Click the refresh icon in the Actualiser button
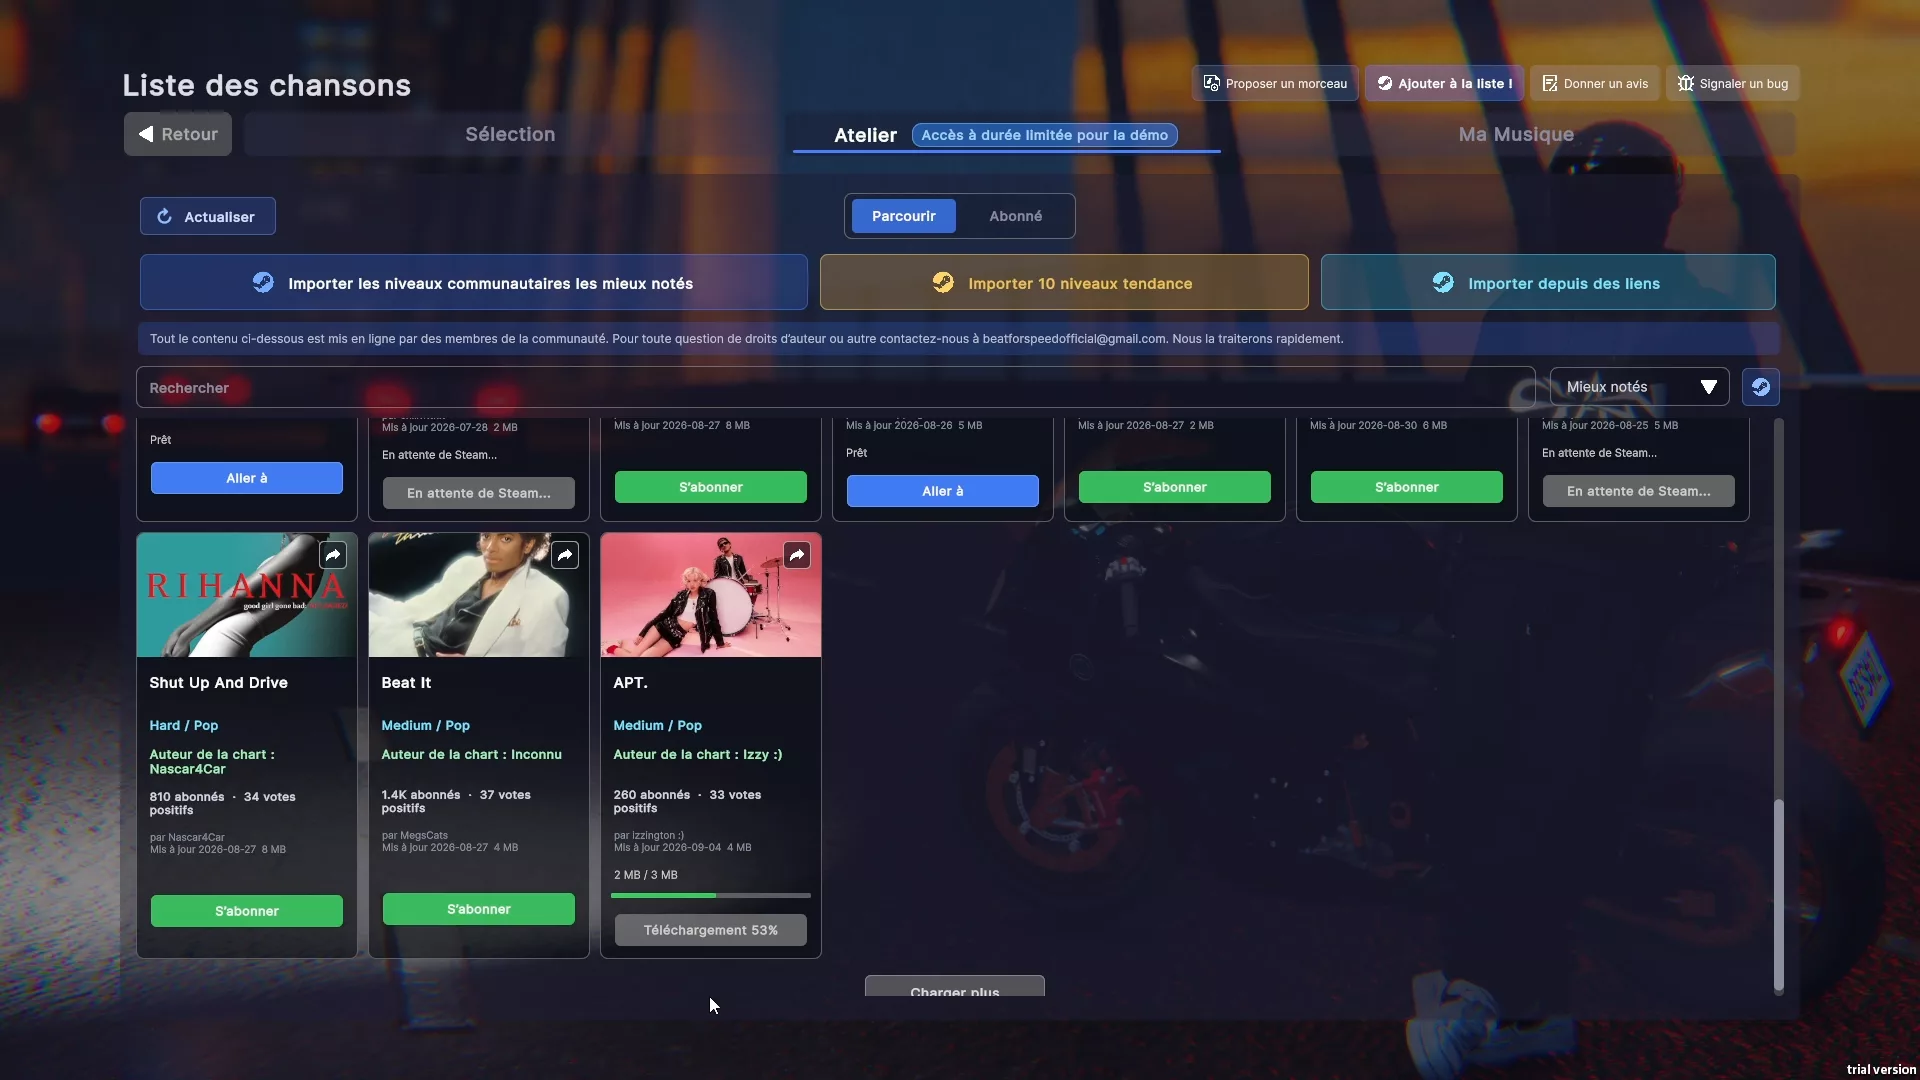1920x1080 pixels. pos(165,216)
